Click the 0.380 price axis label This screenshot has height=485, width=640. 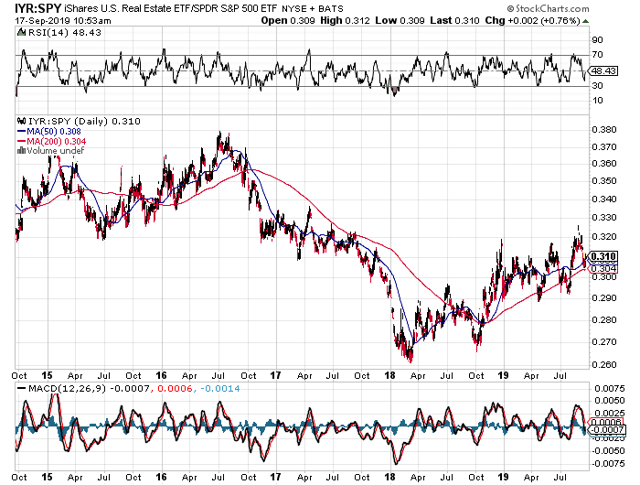[604, 130]
